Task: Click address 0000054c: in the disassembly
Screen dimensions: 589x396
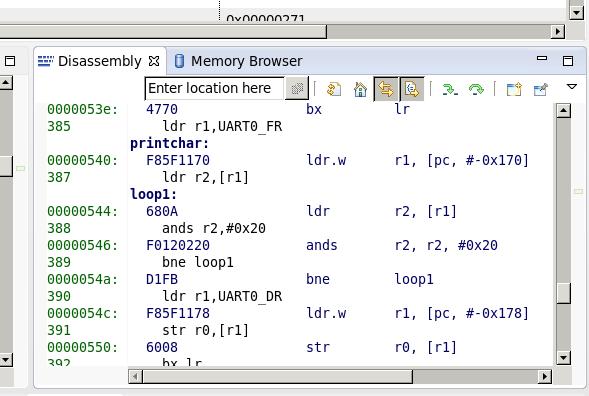Action: pos(83,313)
